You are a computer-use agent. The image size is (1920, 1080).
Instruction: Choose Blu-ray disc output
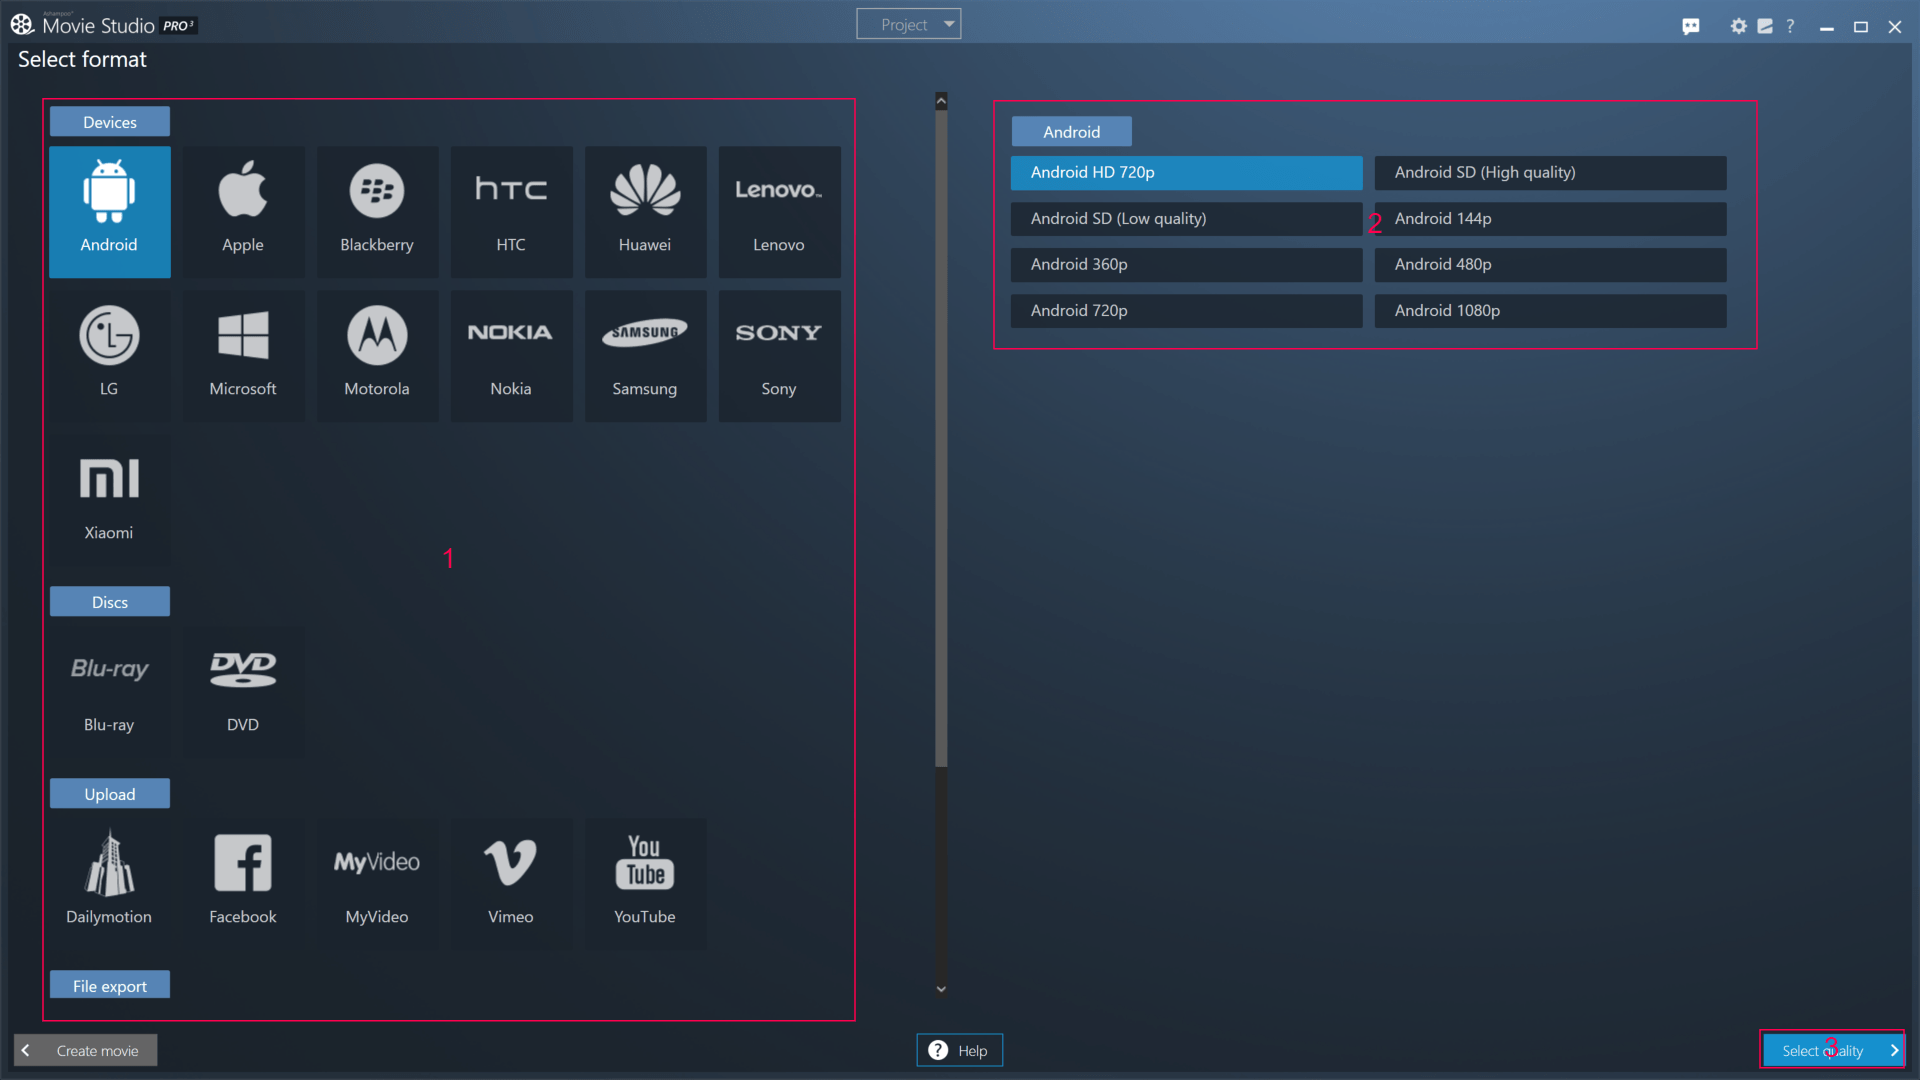pos(109,692)
